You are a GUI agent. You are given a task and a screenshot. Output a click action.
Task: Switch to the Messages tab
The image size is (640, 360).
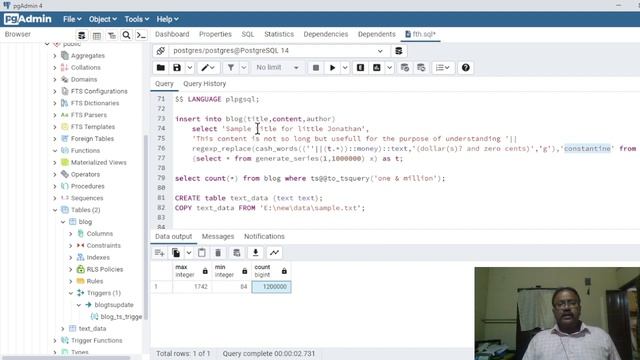tap(218, 237)
